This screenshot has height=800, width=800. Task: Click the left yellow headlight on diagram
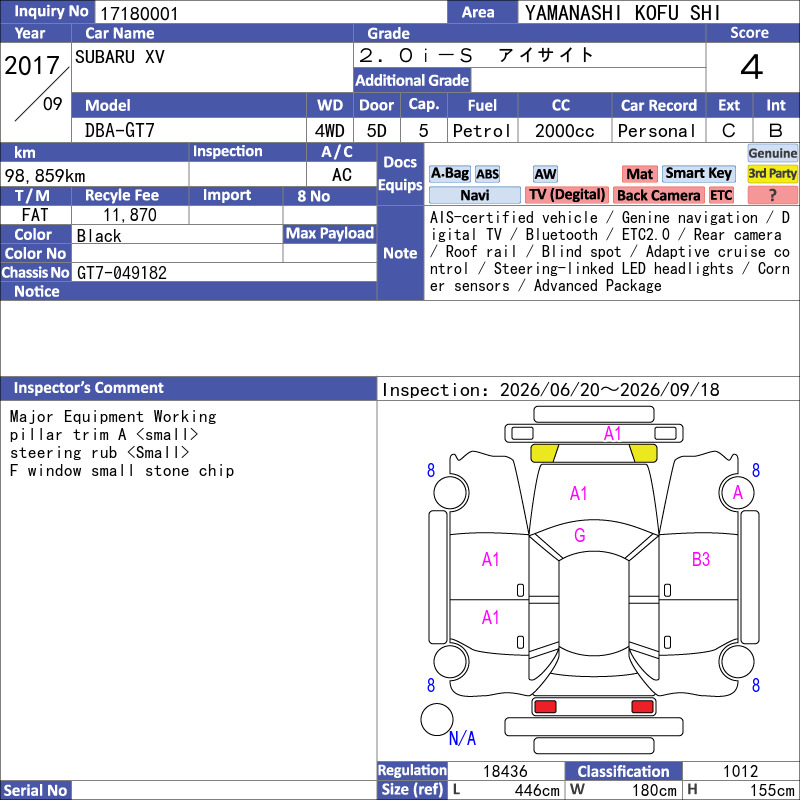(544, 453)
